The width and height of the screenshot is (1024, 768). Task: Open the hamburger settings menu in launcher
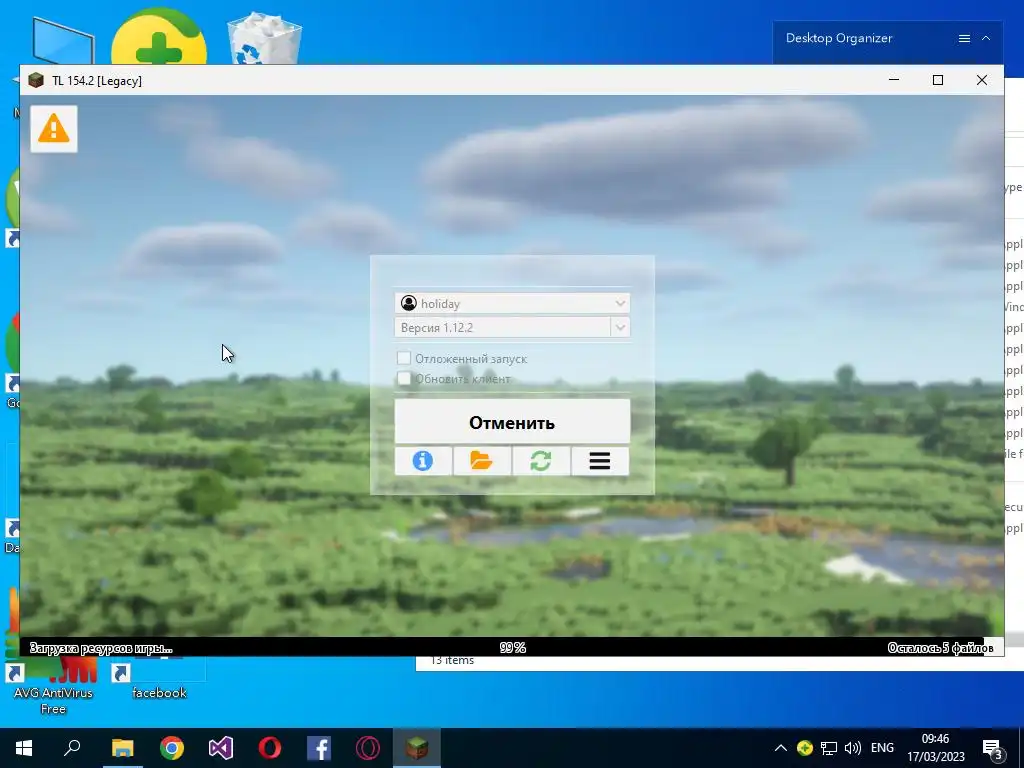(600, 461)
